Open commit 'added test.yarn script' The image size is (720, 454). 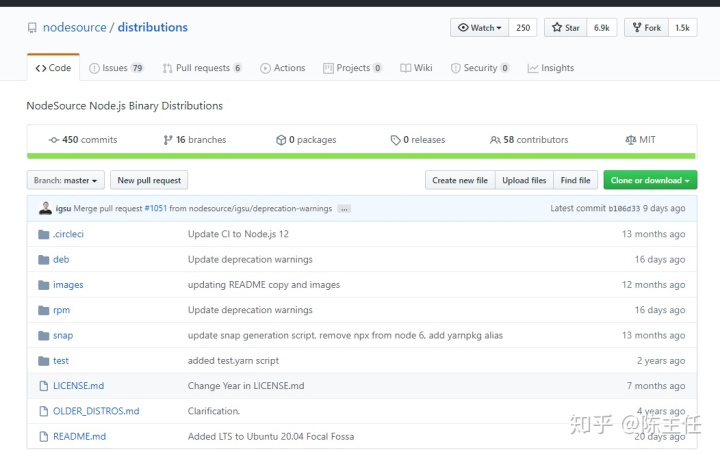pyautogui.click(x=233, y=361)
